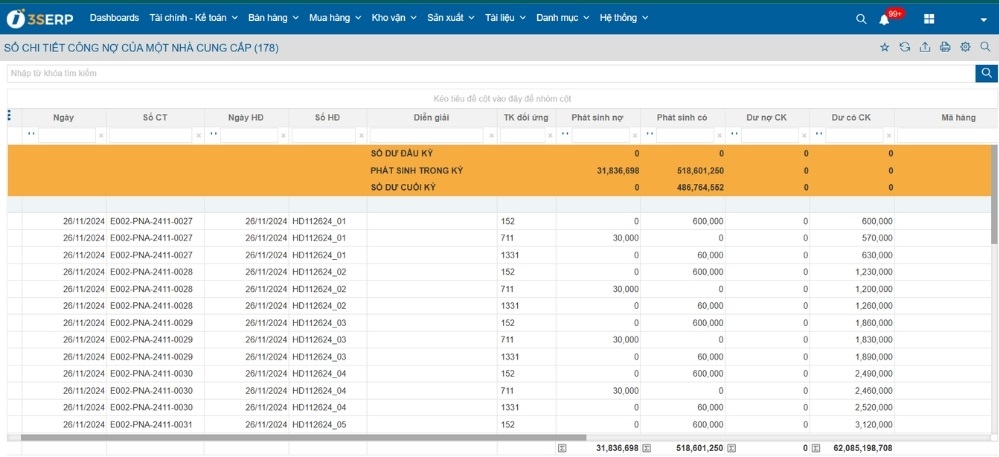Open the notifications bell
Image resolution: width=999 pixels, height=457 pixels.
coord(884,19)
